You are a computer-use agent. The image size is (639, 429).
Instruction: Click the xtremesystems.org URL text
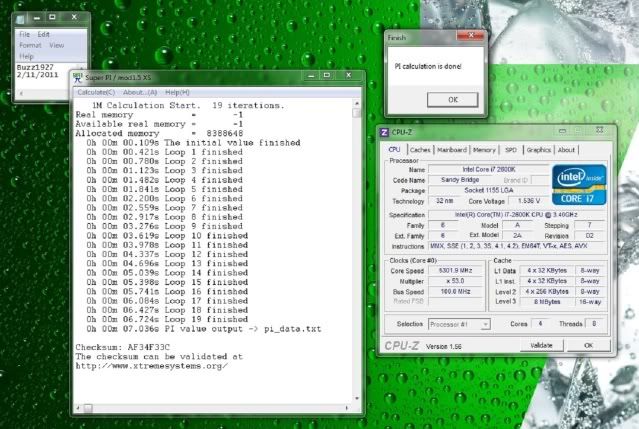pos(152,366)
